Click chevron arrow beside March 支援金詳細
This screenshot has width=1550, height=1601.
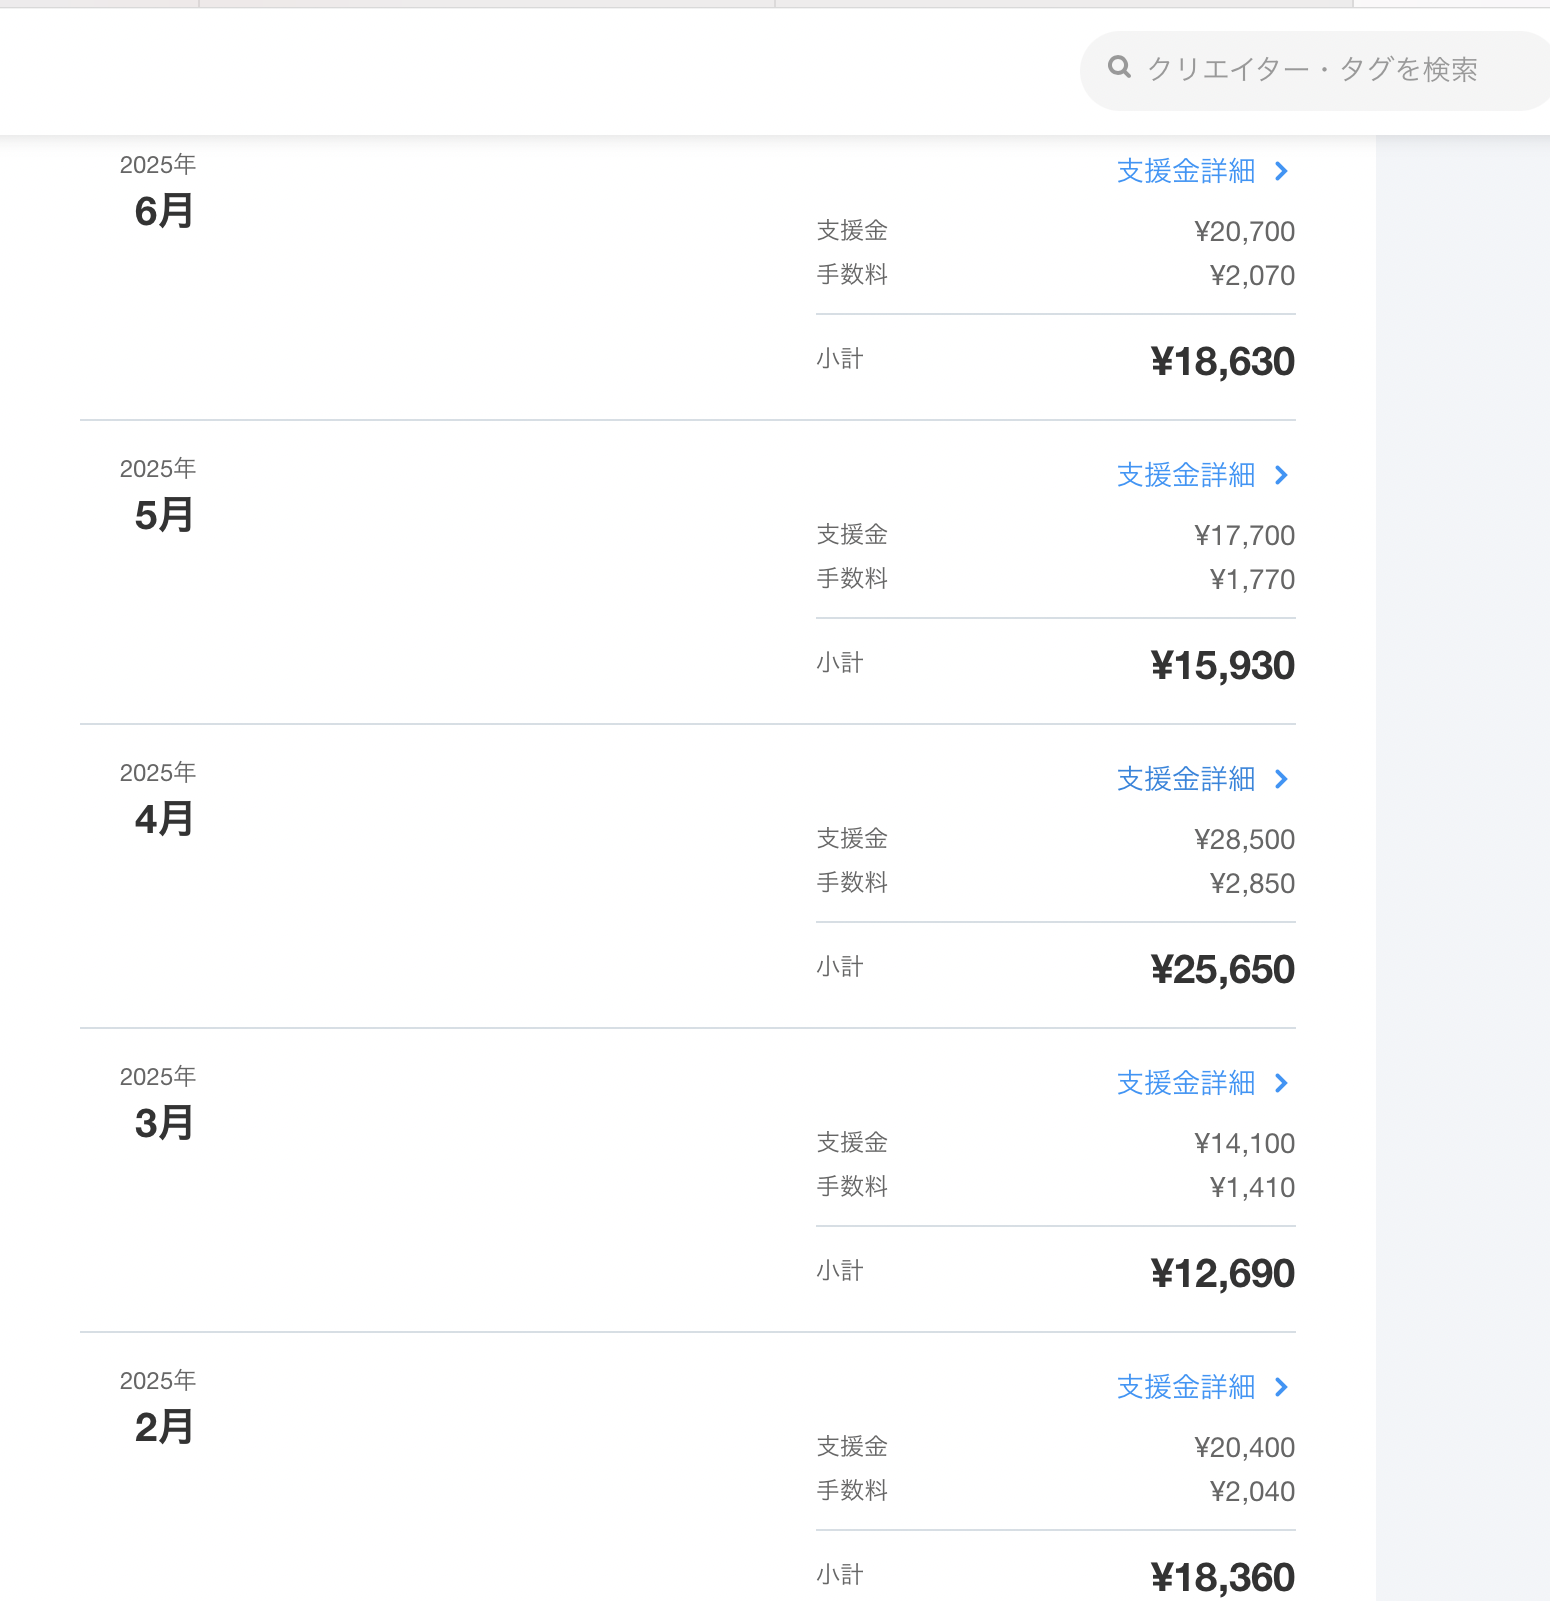tap(1282, 1083)
